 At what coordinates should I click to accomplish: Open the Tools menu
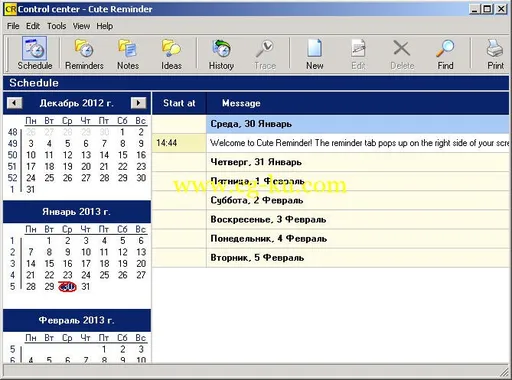pos(56,26)
